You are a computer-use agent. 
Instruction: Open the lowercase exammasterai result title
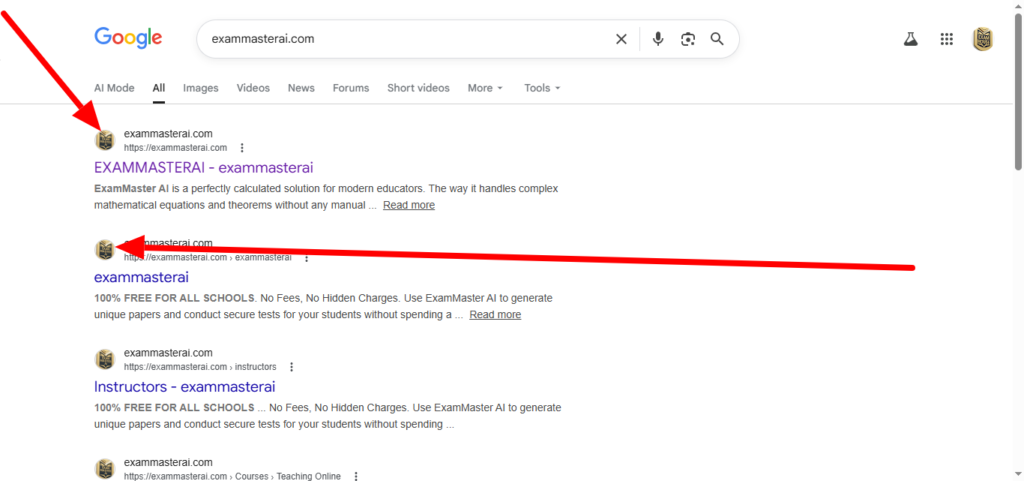tap(142, 277)
